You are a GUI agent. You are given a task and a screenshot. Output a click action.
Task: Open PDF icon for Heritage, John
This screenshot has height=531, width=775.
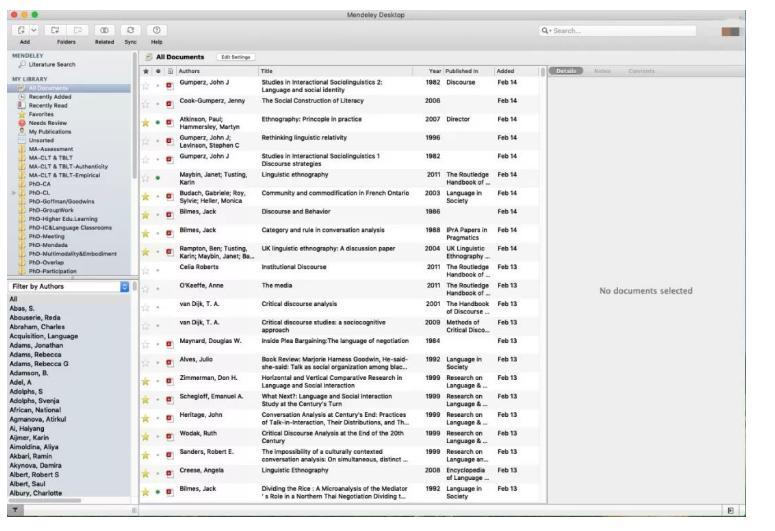pyautogui.click(x=170, y=418)
